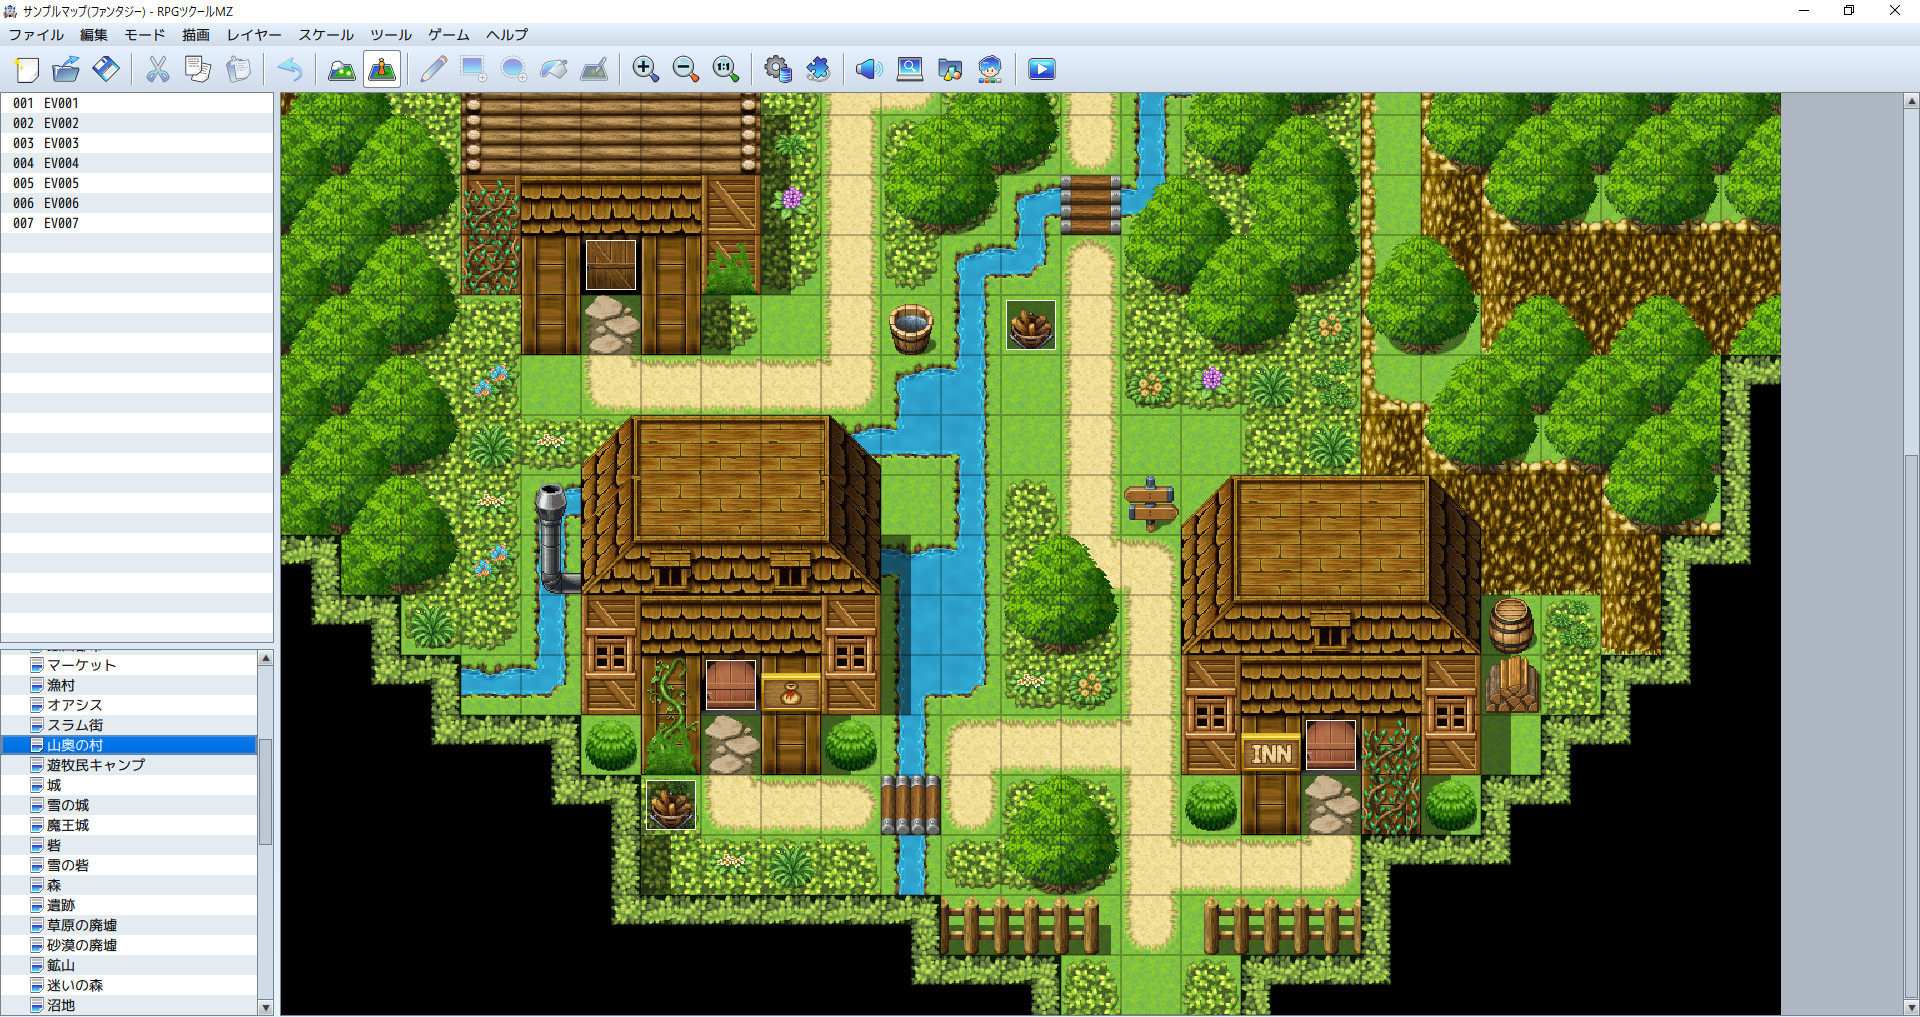This screenshot has height=1017, width=1920.
Task: Zoom in on the map view
Action: click(646, 69)
